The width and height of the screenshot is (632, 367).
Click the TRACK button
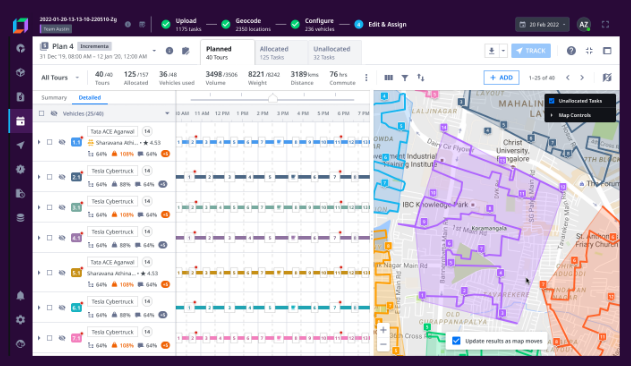click(x=531, y=51)
